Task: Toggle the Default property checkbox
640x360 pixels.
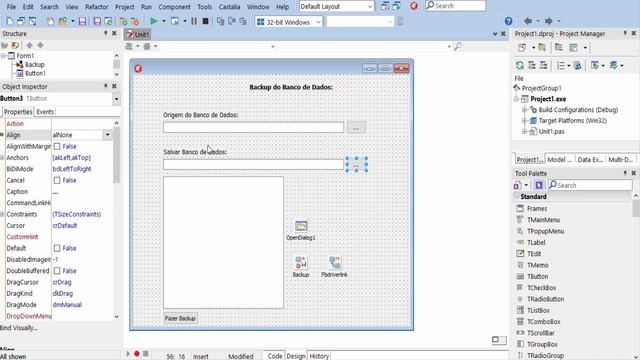Action: (57, 248)
